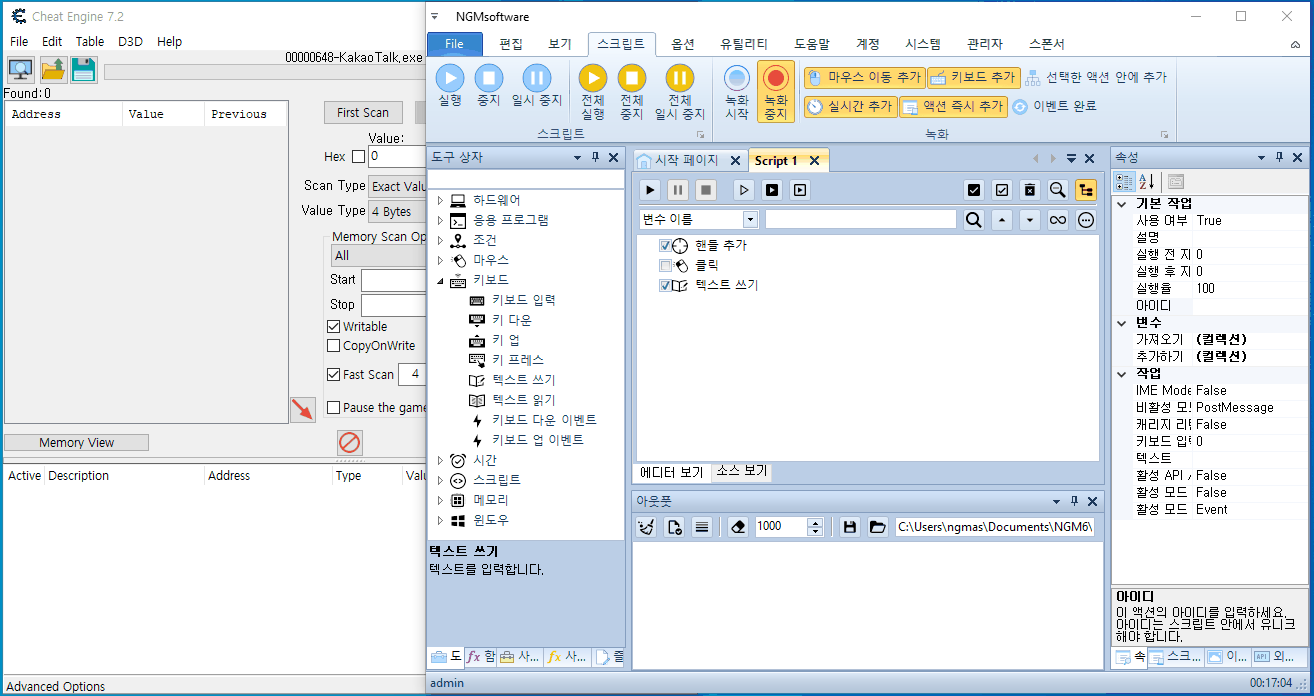
Task: Click the 전체 일시 중지 (Pause all) icon
Action: click(x=680, y=78)
